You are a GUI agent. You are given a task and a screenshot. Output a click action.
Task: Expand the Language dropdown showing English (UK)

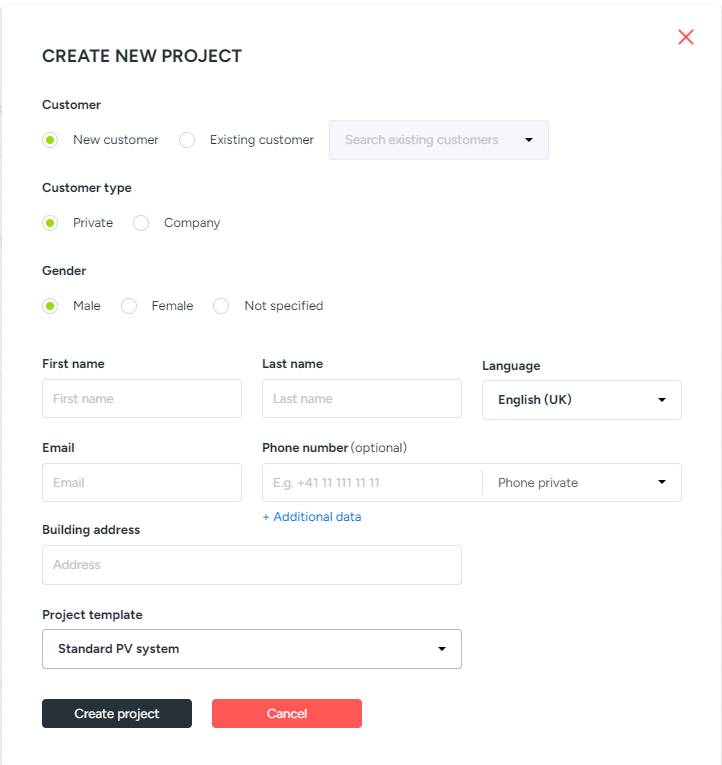(x=581, y=400)
